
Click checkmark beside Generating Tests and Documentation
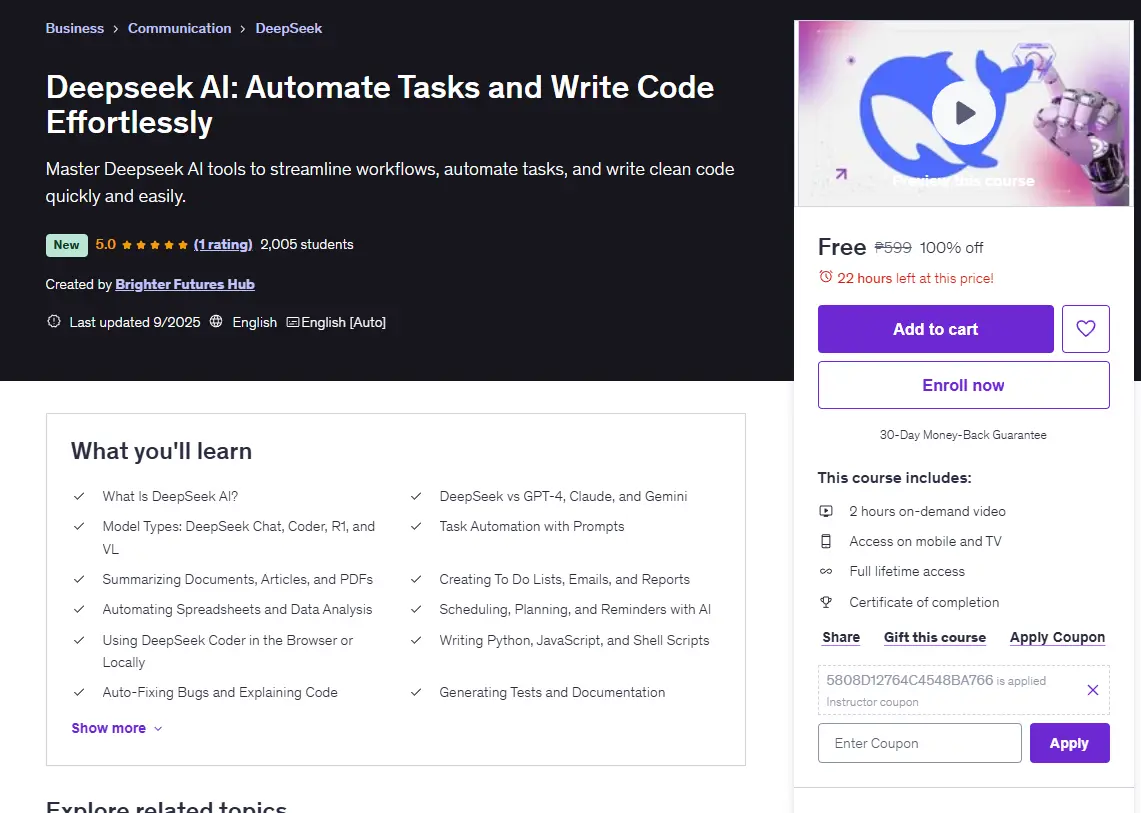click(x=416, y=692)
